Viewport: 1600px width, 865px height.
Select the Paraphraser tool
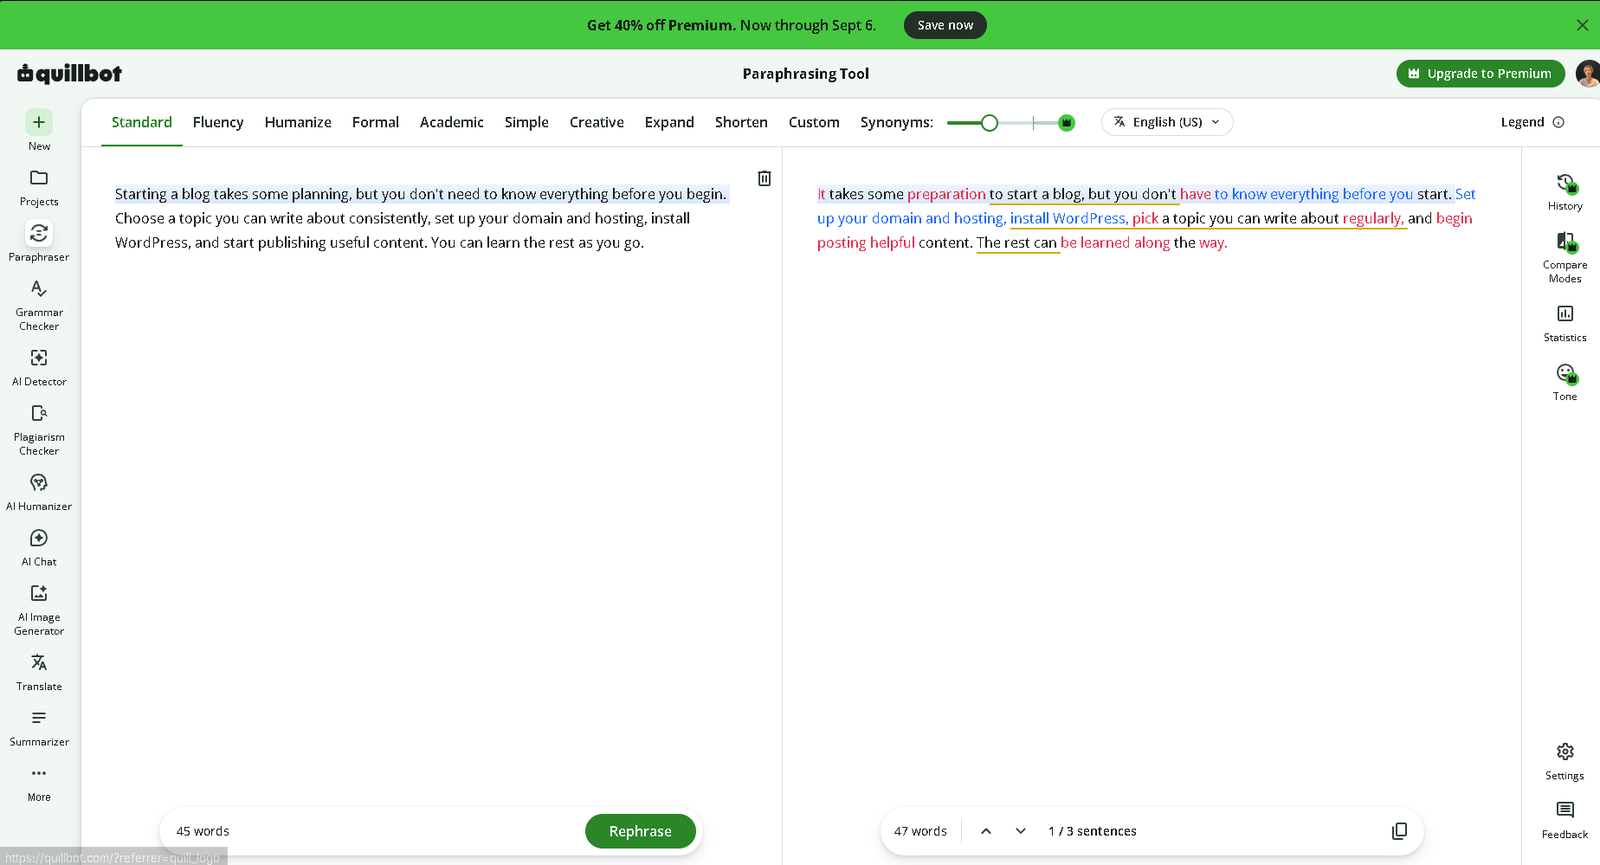pyautogui.click(x=39, y=241)
